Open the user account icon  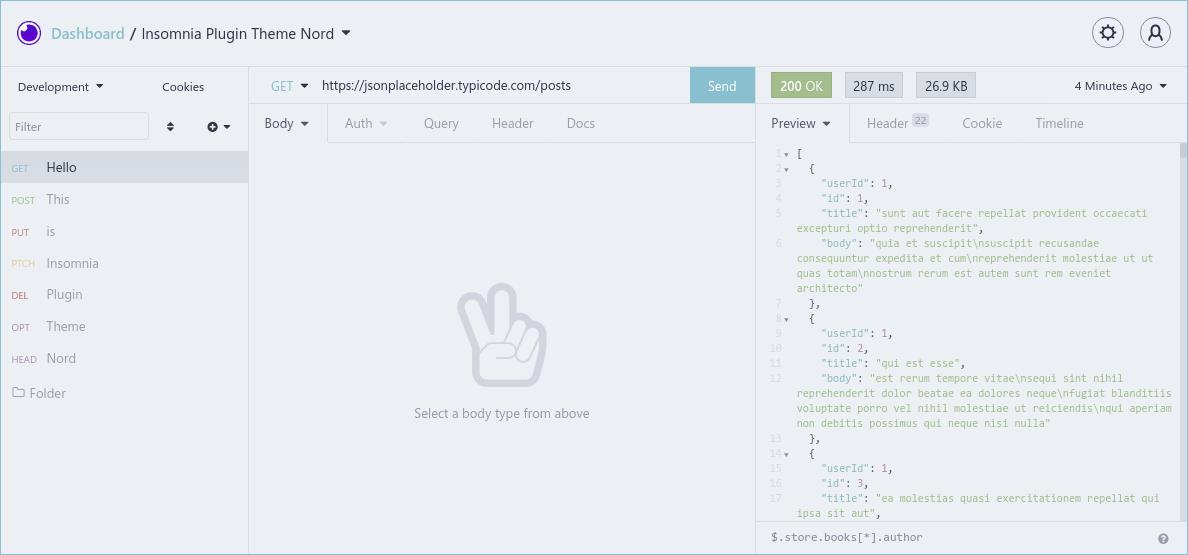coord(1155,33)
